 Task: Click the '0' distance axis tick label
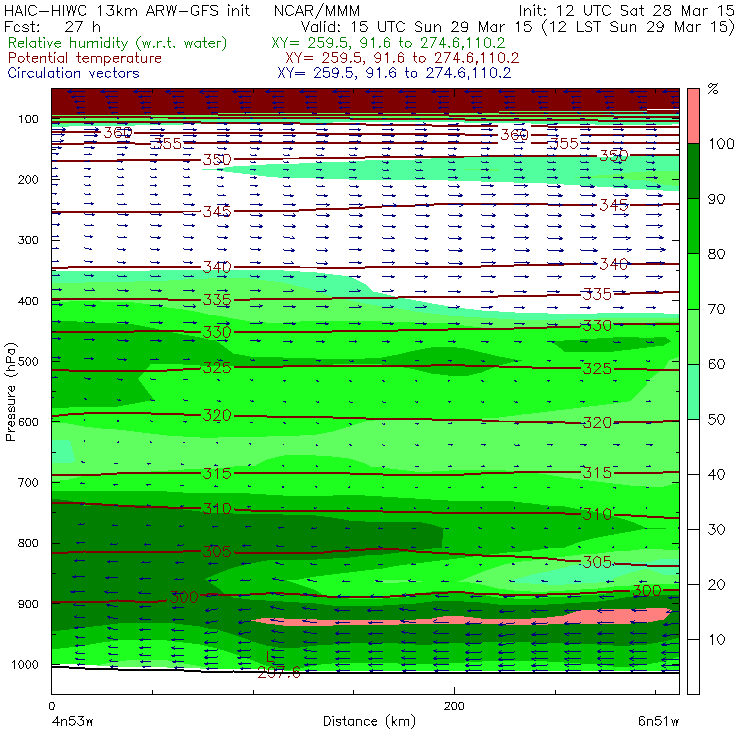coord(51,706)
